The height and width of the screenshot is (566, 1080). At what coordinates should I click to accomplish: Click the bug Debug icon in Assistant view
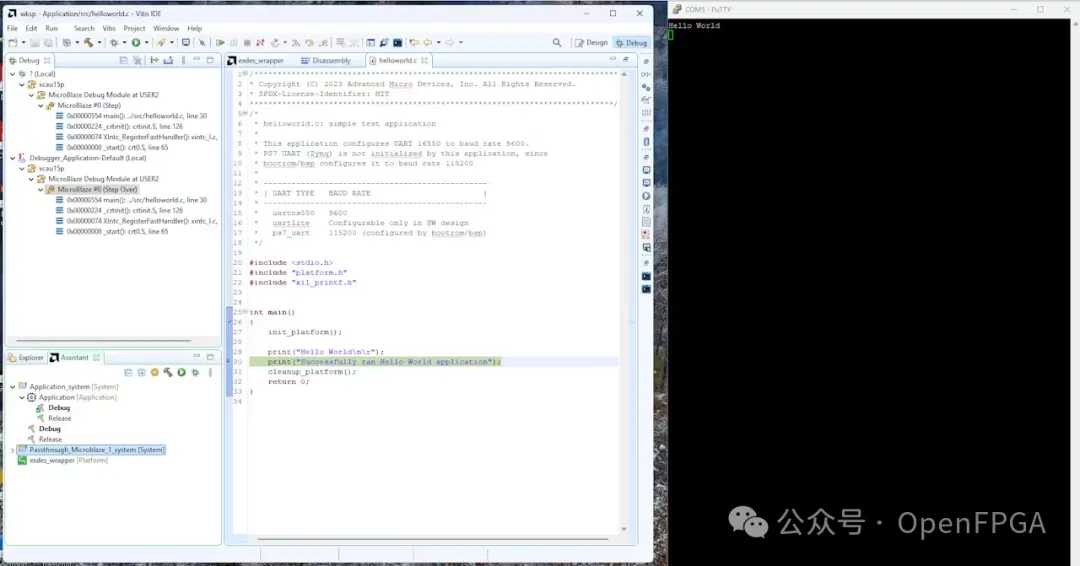pos(196,373)
